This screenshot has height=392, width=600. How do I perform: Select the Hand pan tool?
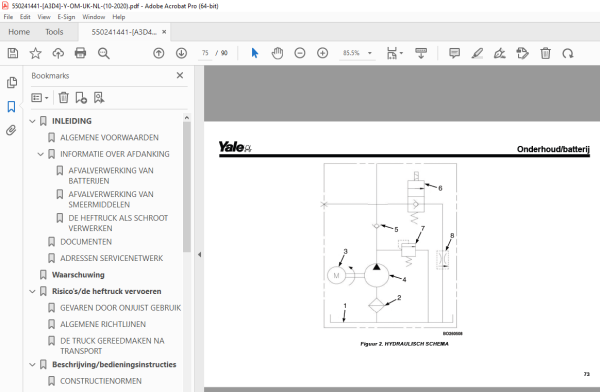tap(277, 53)
